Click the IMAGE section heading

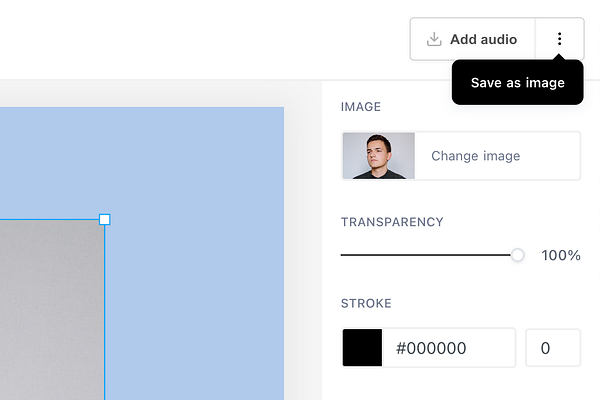click(361, 107)
